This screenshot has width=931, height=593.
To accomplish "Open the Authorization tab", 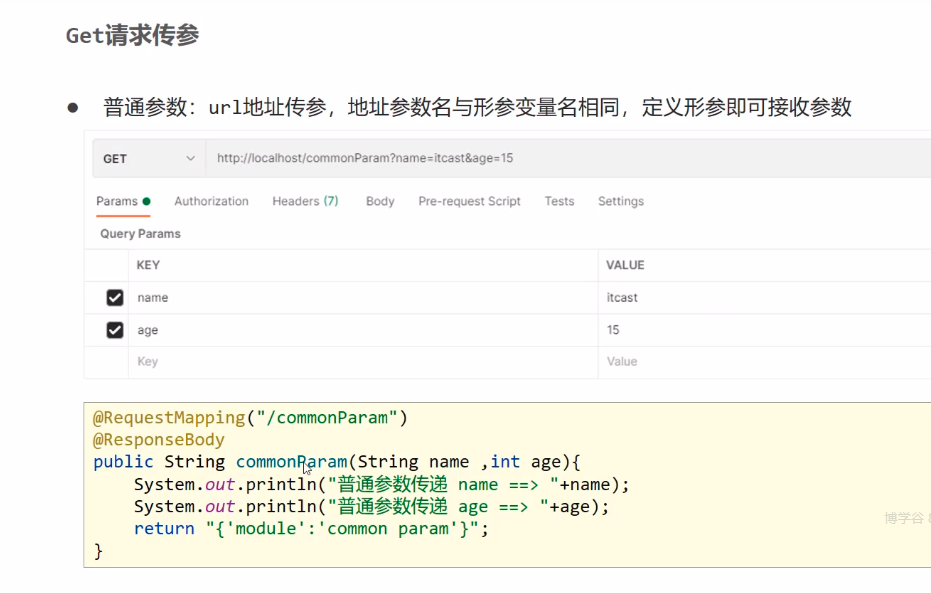I will tap(211, 201).
